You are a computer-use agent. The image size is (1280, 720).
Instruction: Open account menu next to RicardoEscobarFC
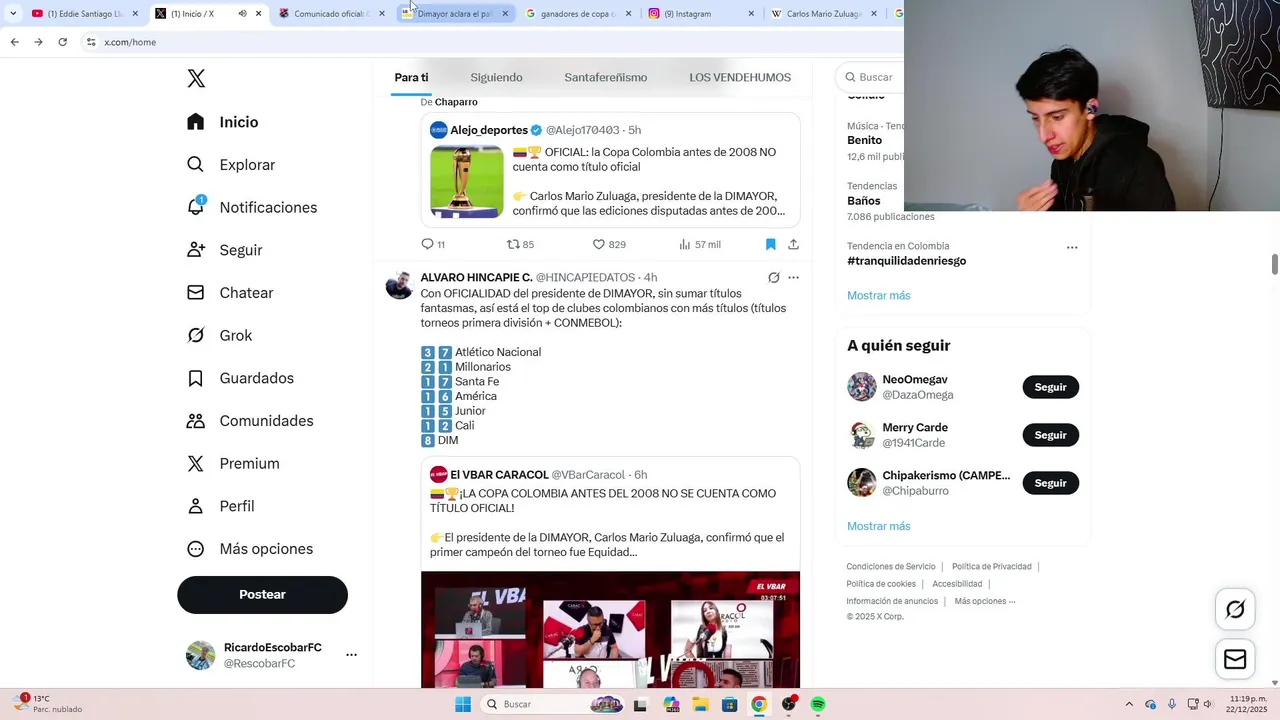click(351, 655)
